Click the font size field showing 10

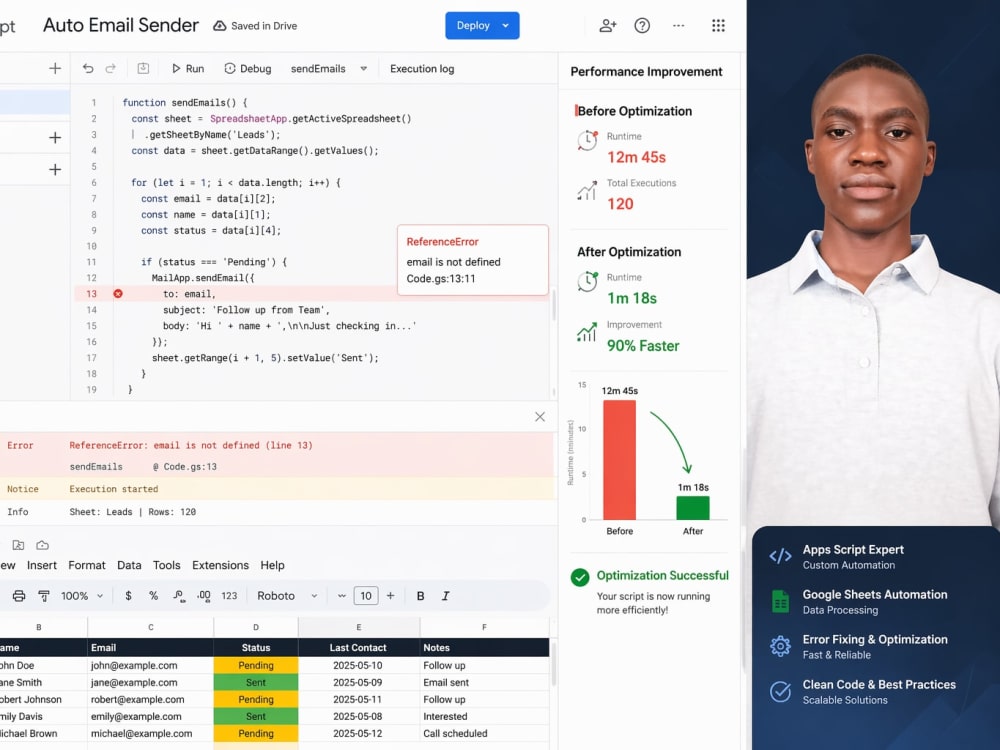point(366,596)
